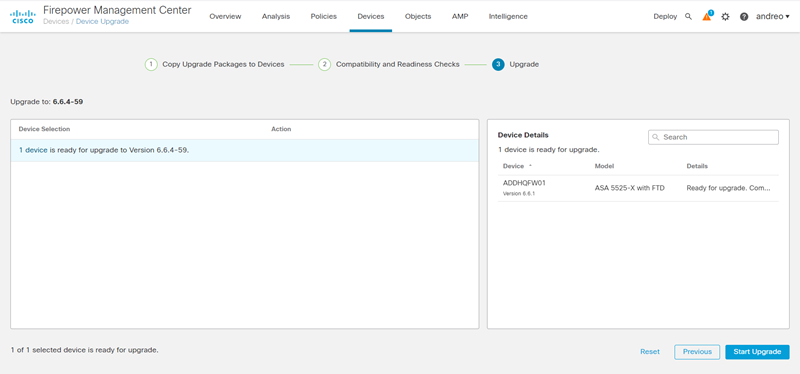800x374 pixels.
Task: Go to Compatibility and Readiness Checks step
Action: [397, 64]
